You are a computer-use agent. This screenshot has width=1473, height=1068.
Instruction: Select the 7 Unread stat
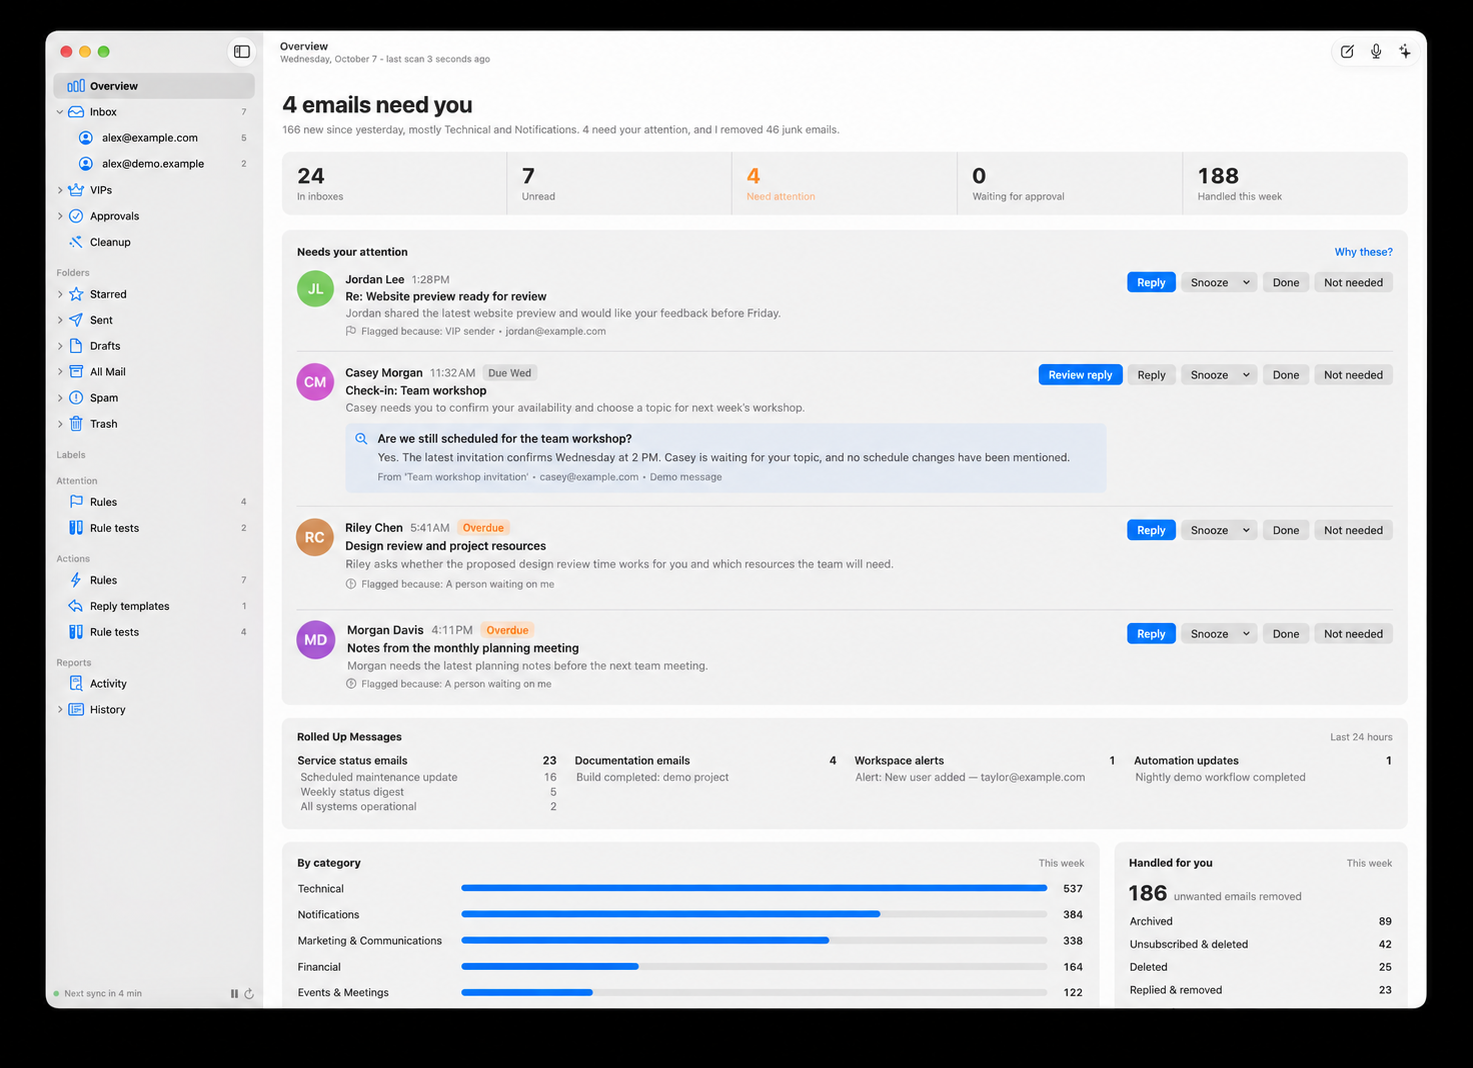[619, 184]
